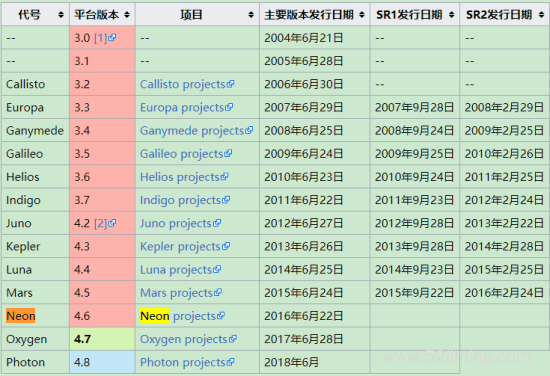Click 主要版本发行日期 header text
Viewport: 550px width, 376px height.
309,15
